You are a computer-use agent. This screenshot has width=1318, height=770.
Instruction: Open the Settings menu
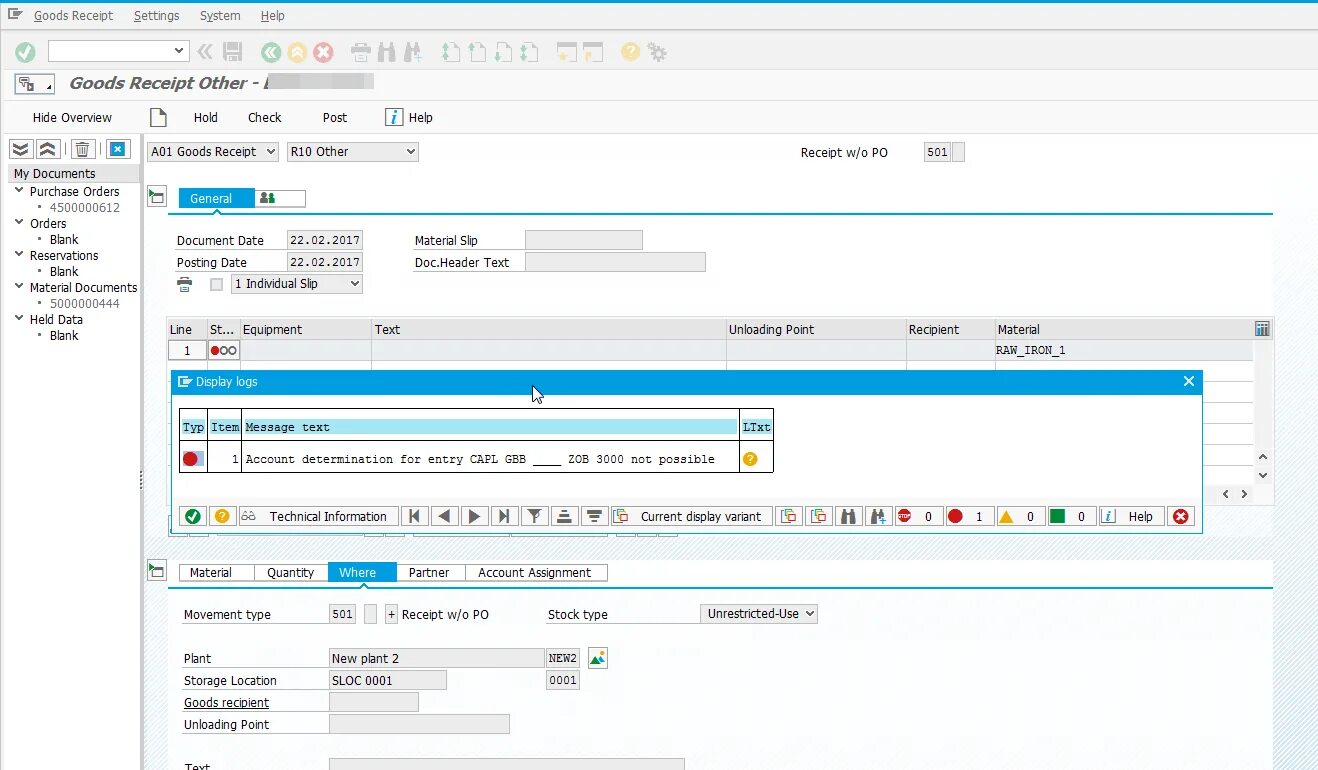pyautogui.click(x=156, y=15)
